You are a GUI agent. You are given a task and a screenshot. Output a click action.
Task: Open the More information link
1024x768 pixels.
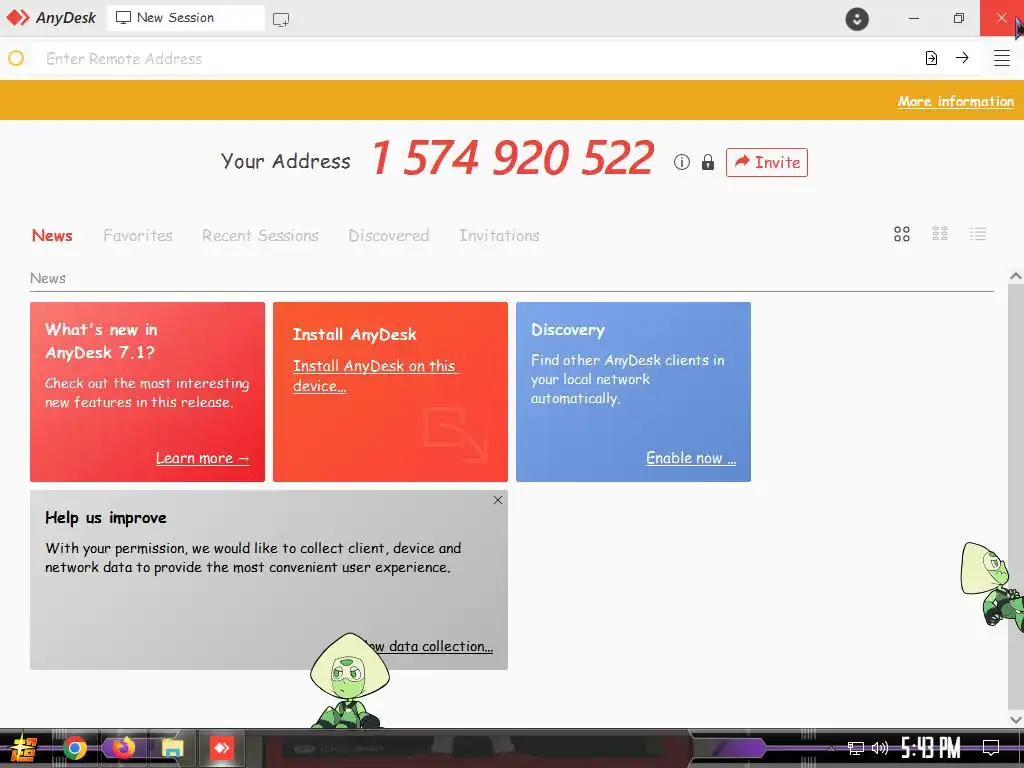click(955, 101)
